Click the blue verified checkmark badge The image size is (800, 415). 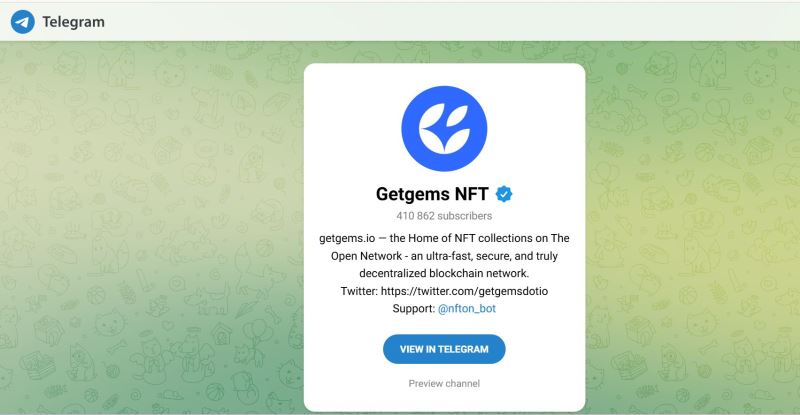(x=505, y=194)
